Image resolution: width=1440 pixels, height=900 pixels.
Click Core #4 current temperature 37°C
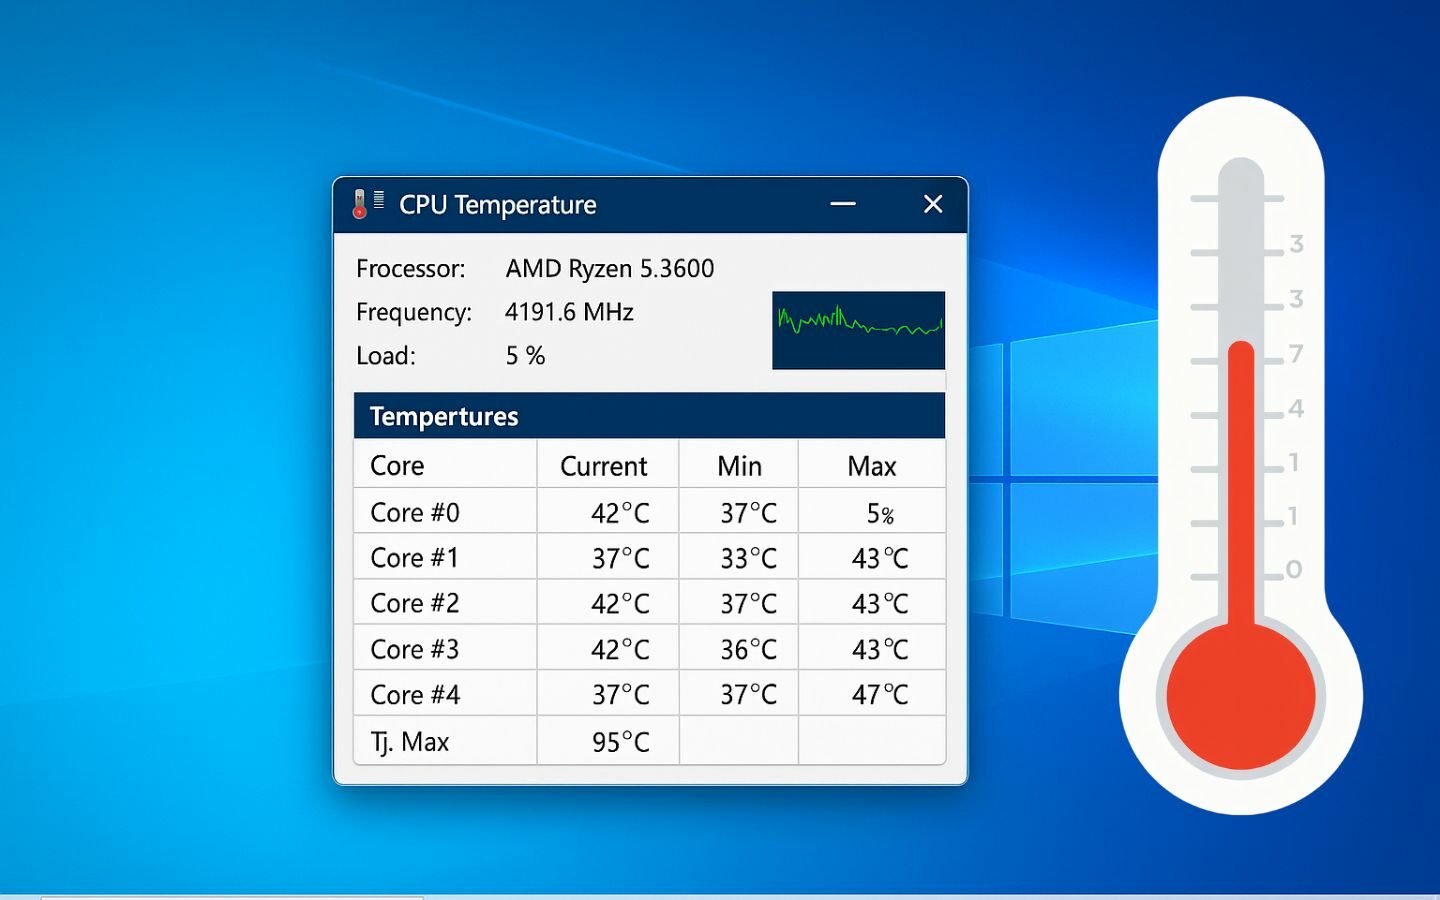tap(620, 695)
